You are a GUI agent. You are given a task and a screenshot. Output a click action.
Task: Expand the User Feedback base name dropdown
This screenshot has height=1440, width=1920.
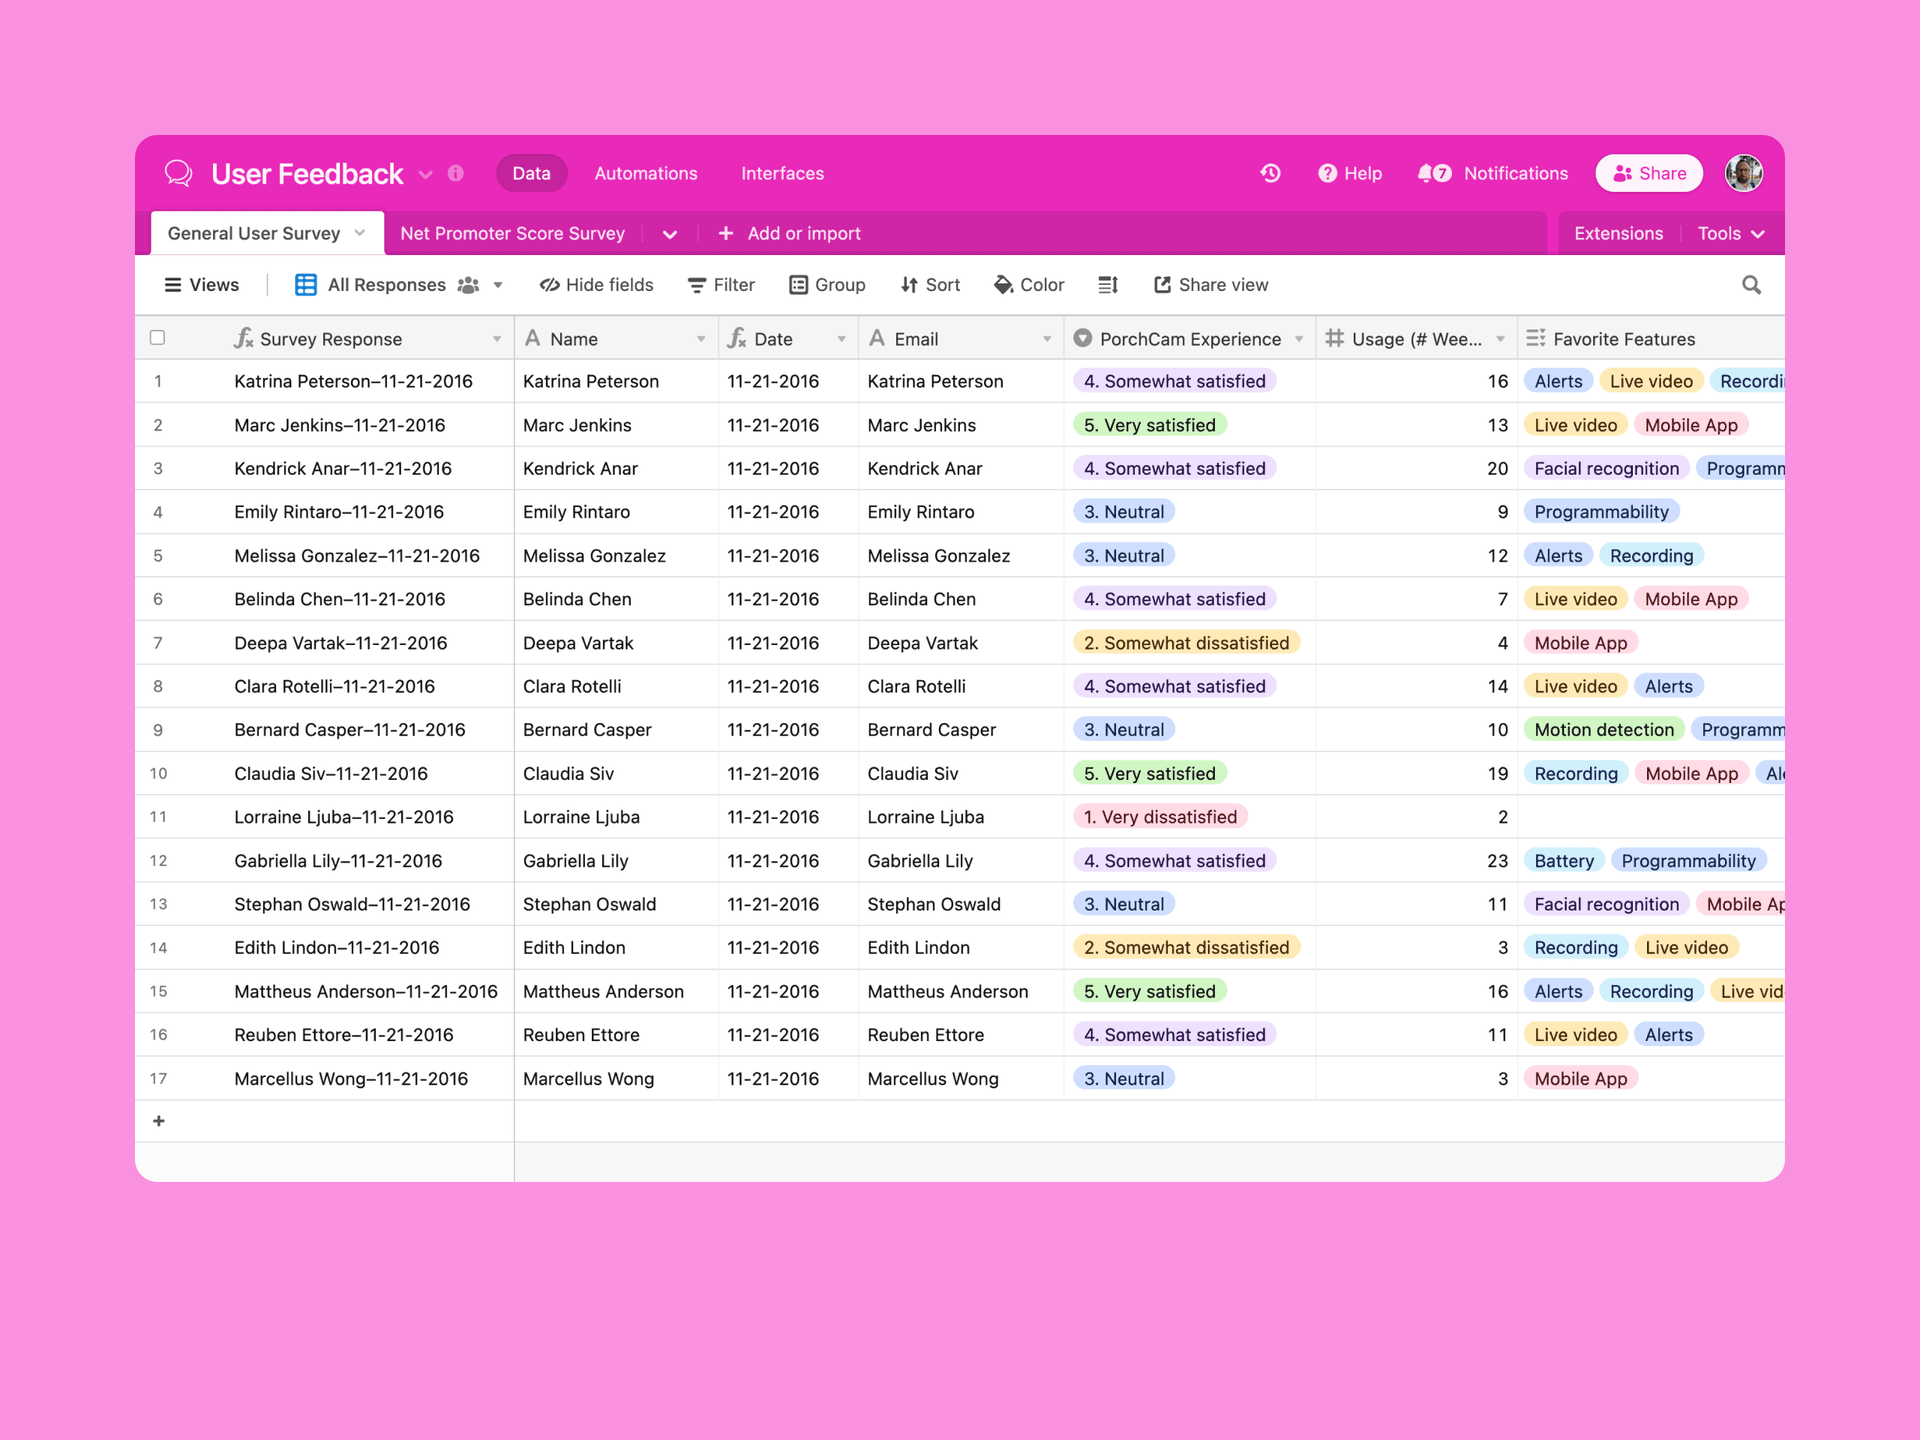pos(426,174)
